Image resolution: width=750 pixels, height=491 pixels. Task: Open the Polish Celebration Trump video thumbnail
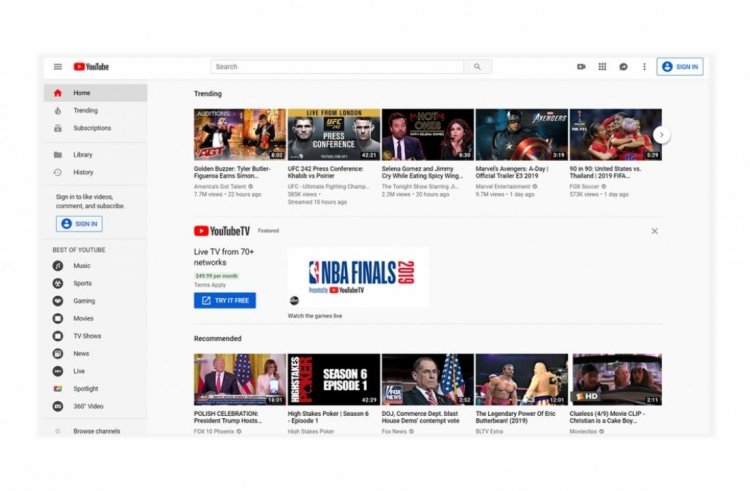coord(240,379)
